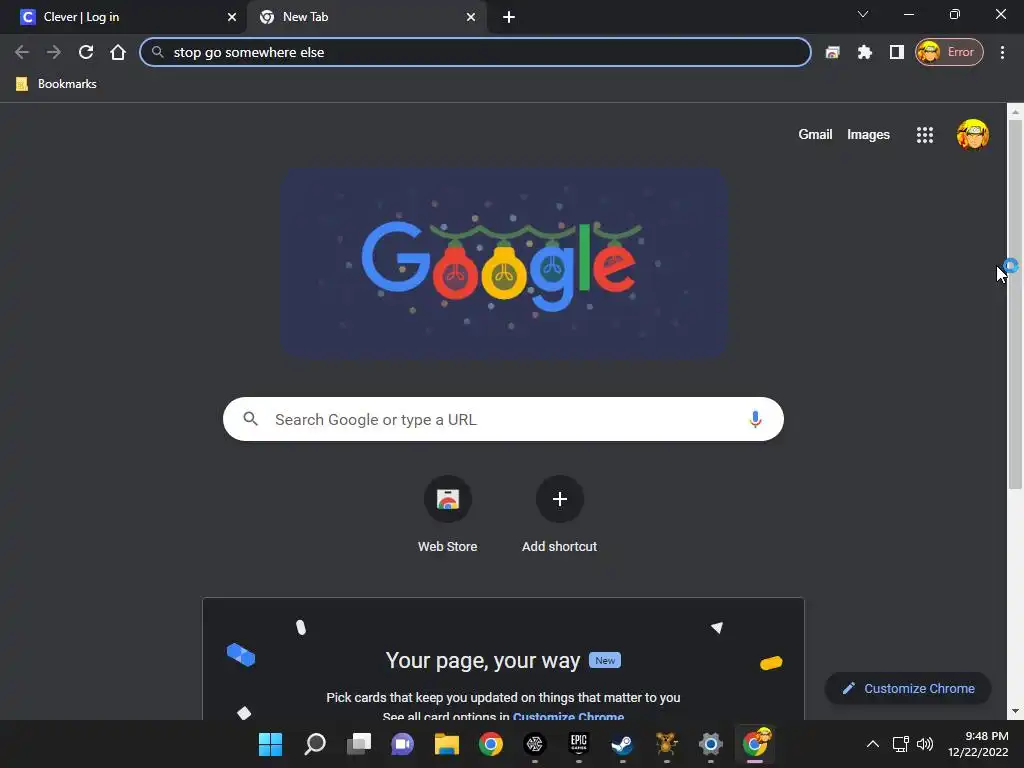Open File Explorer from taskbar
Viewport: 1024px width, 768px height.
(447, 744)
